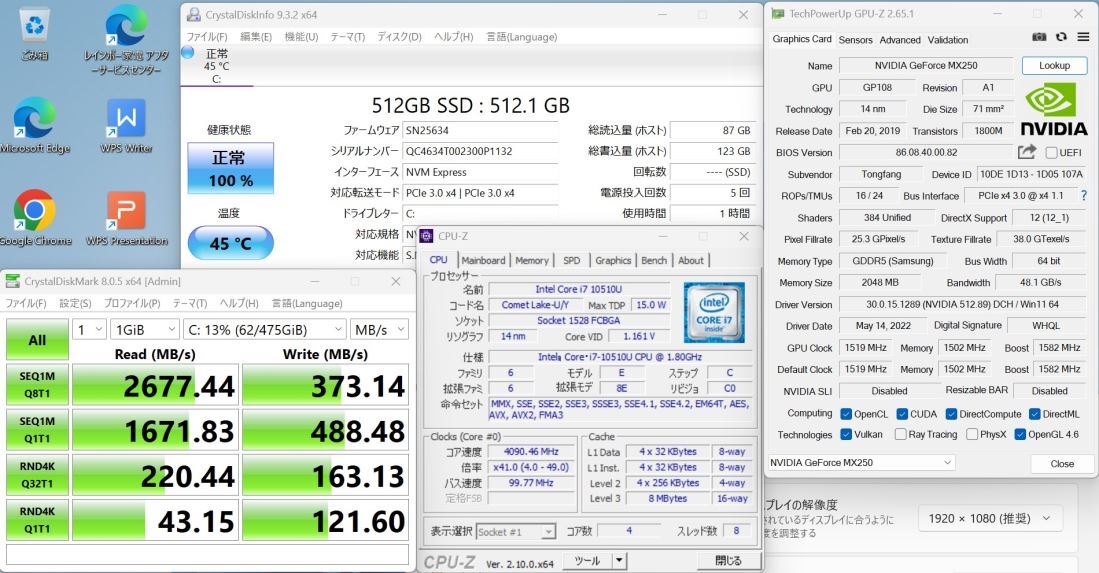1099x573 pixels.
Task: Toggle the DirectCompute checkbox
Action: tap(951, 414)
